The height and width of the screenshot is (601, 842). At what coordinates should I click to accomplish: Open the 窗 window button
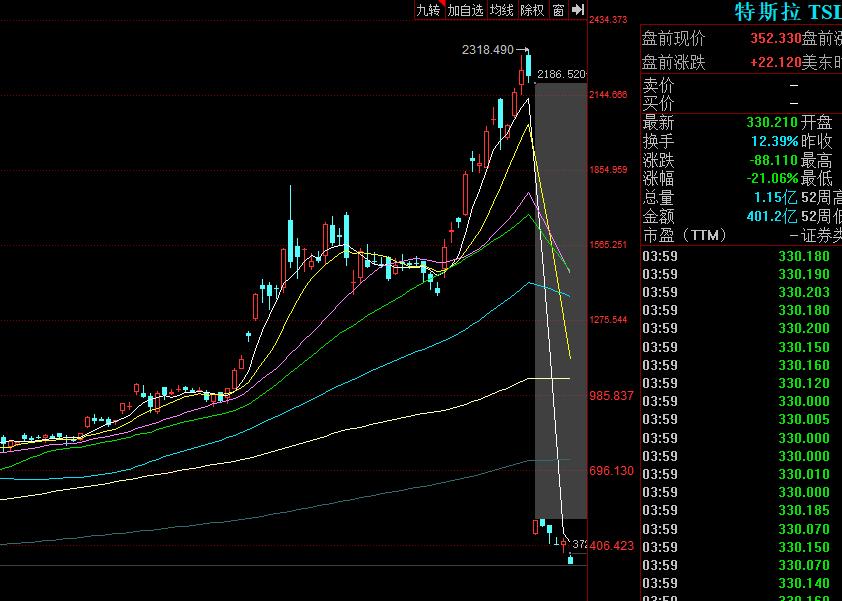tap(558, 10)
